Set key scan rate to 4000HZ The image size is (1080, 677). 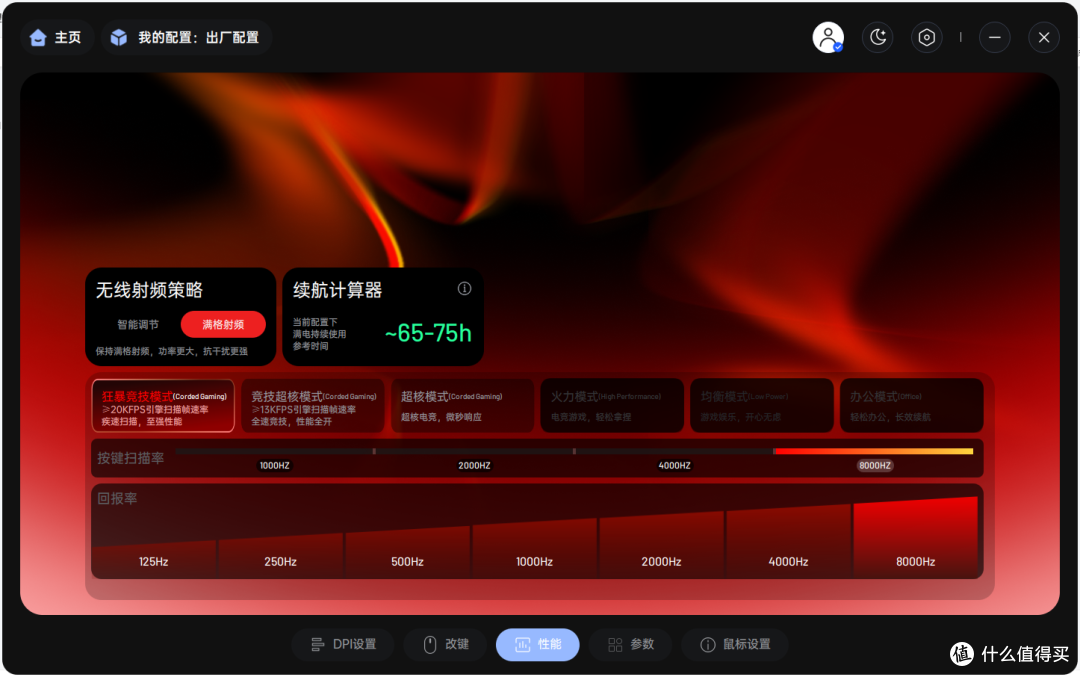pyautogui.click(x=674, y=466)
